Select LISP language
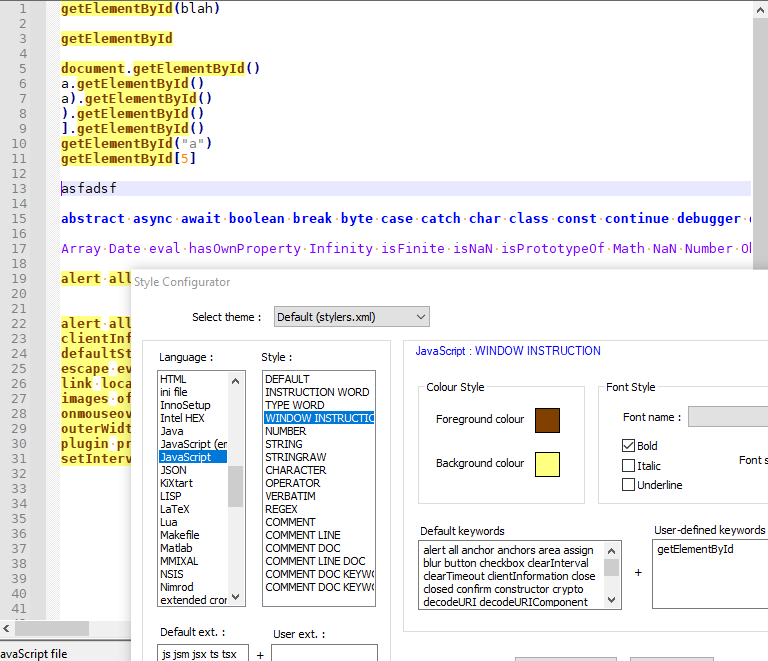The image size is (768, 661). (193, 496)
